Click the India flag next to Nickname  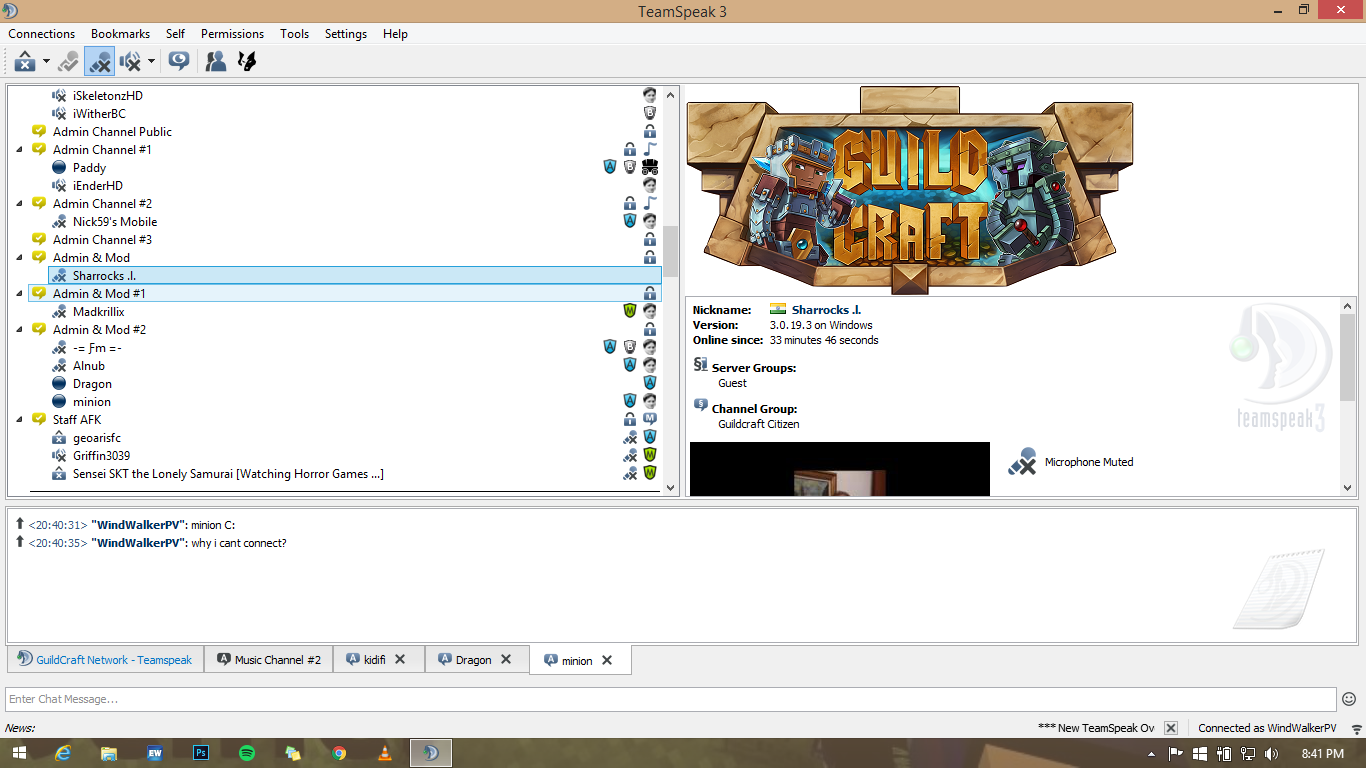pyautogui.click(x=778, y=310)
